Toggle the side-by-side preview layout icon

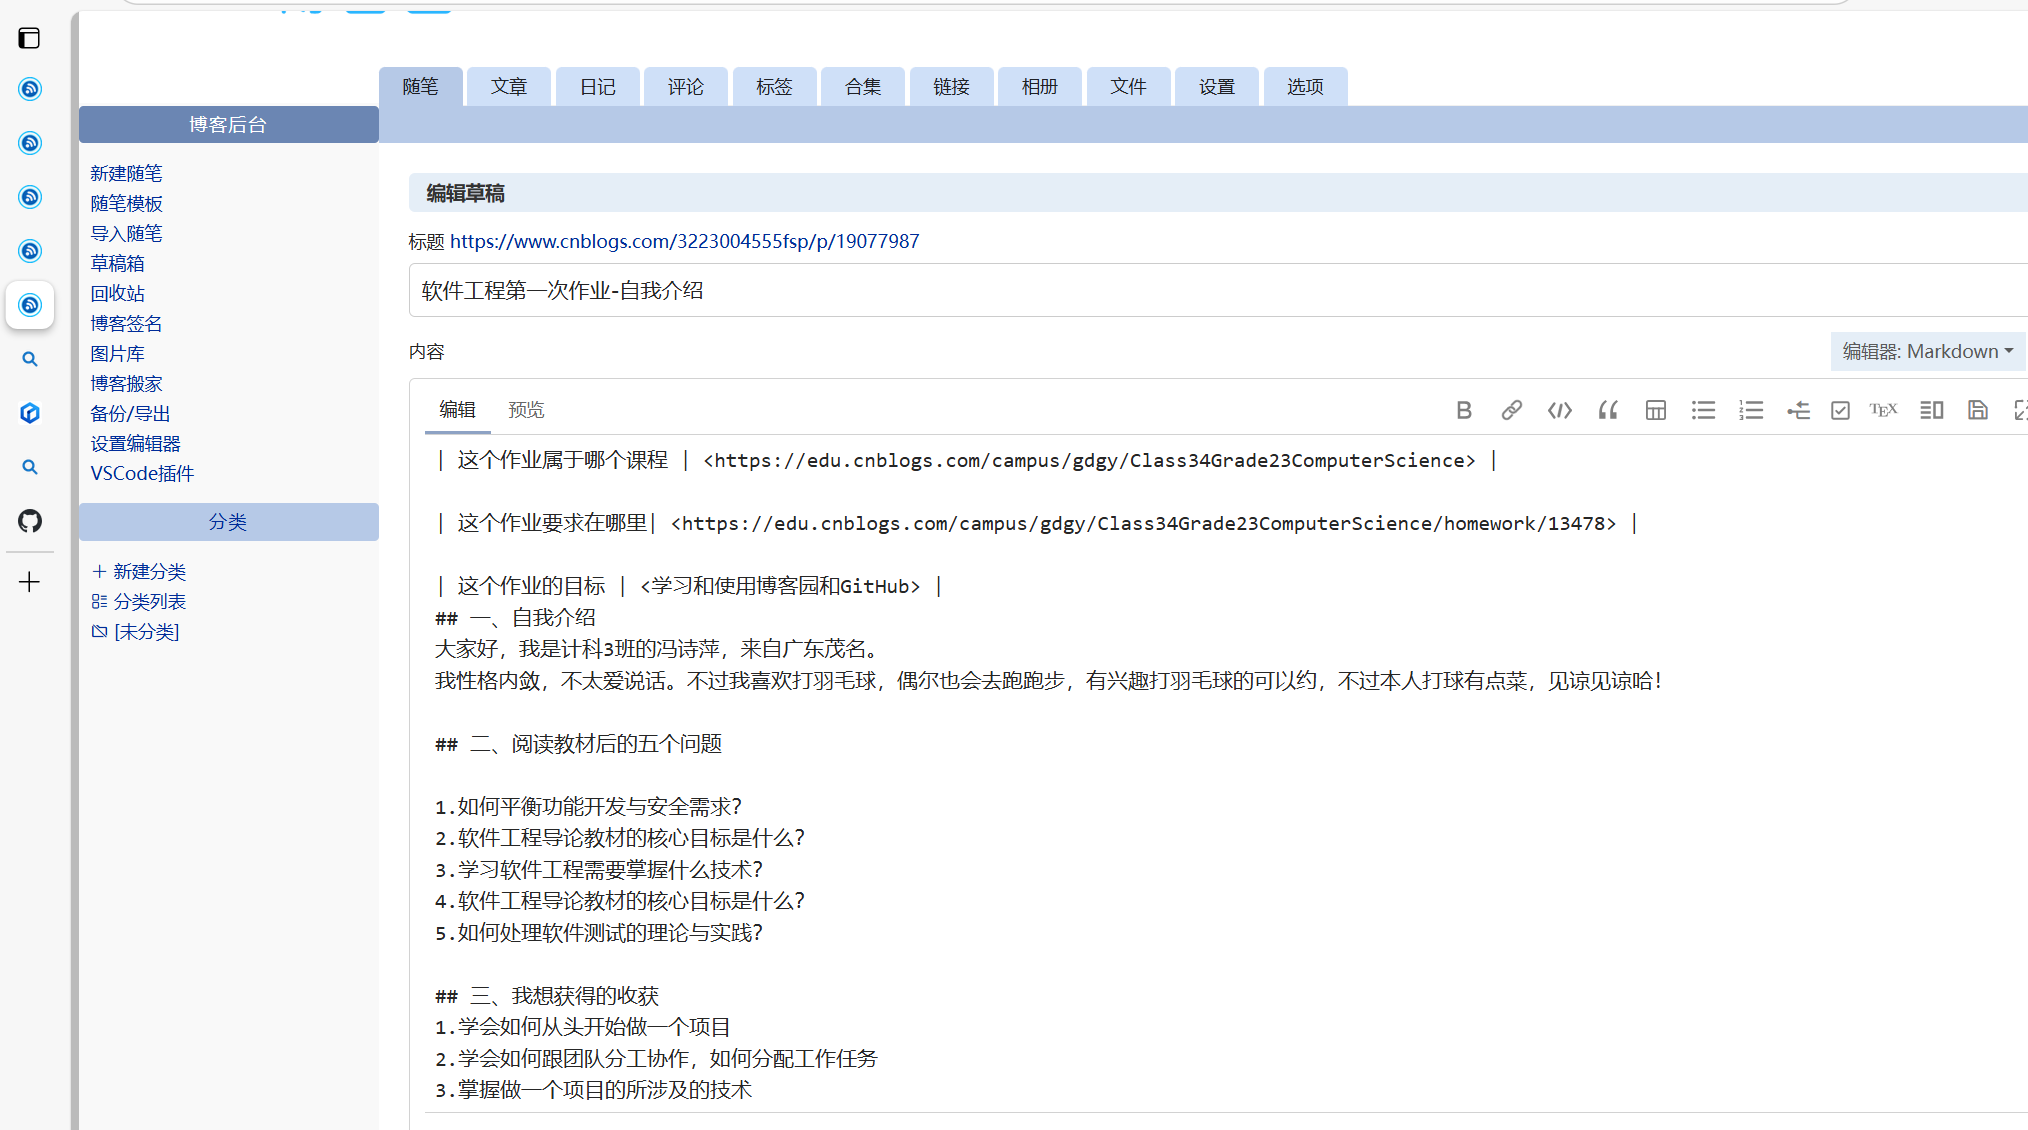coord(1931,410)
